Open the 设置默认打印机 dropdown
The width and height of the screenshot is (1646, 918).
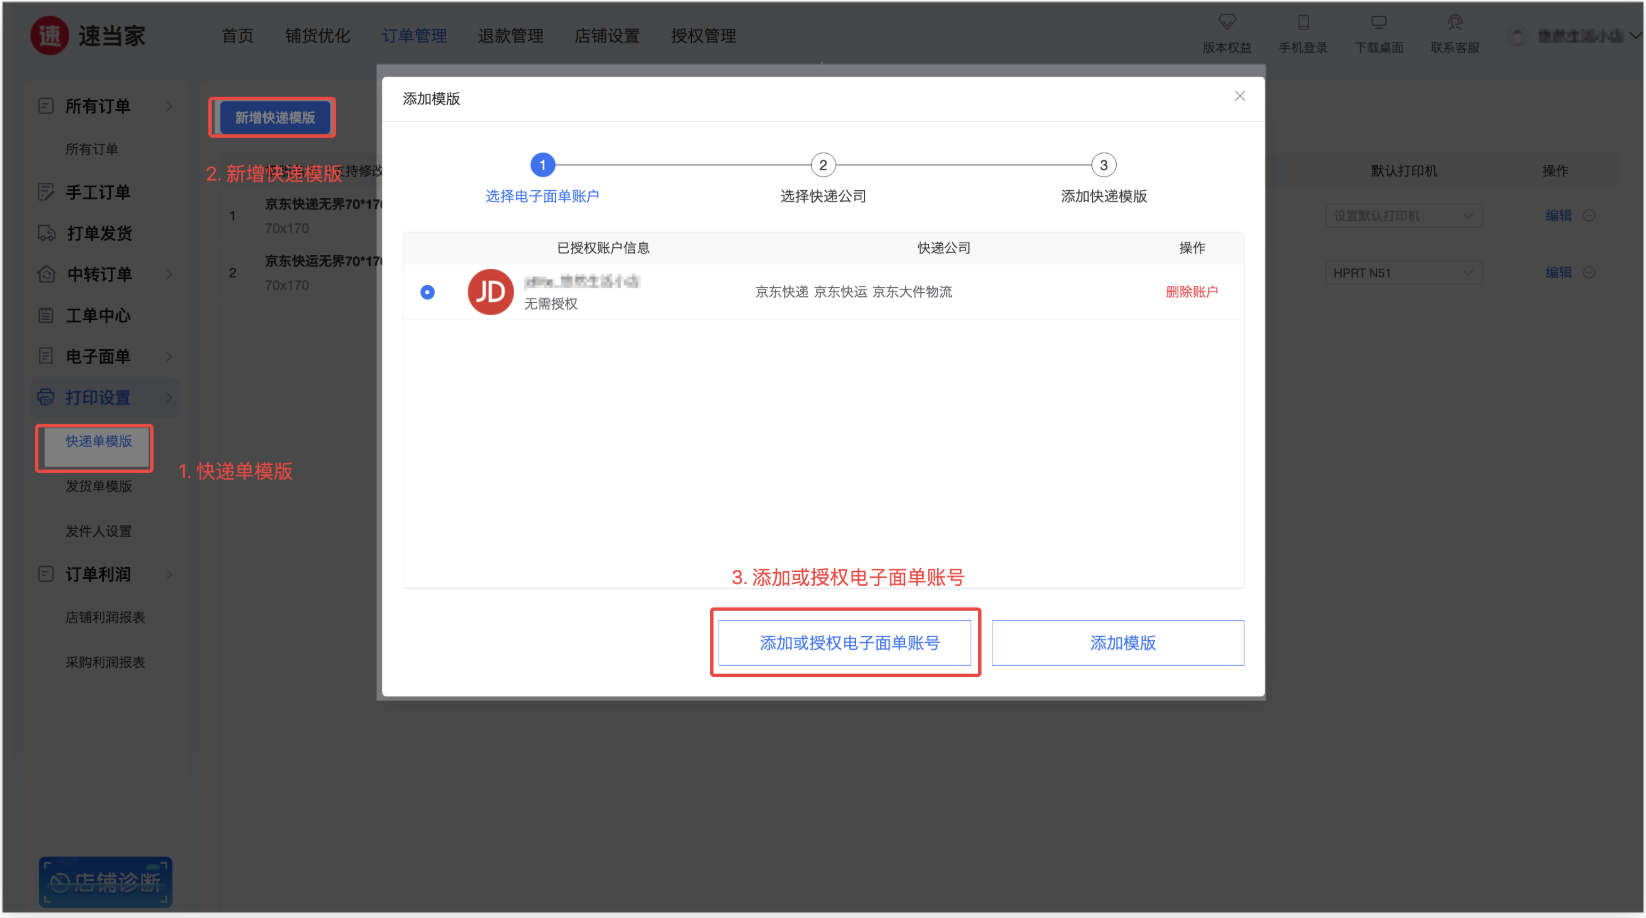point(1403,216)
